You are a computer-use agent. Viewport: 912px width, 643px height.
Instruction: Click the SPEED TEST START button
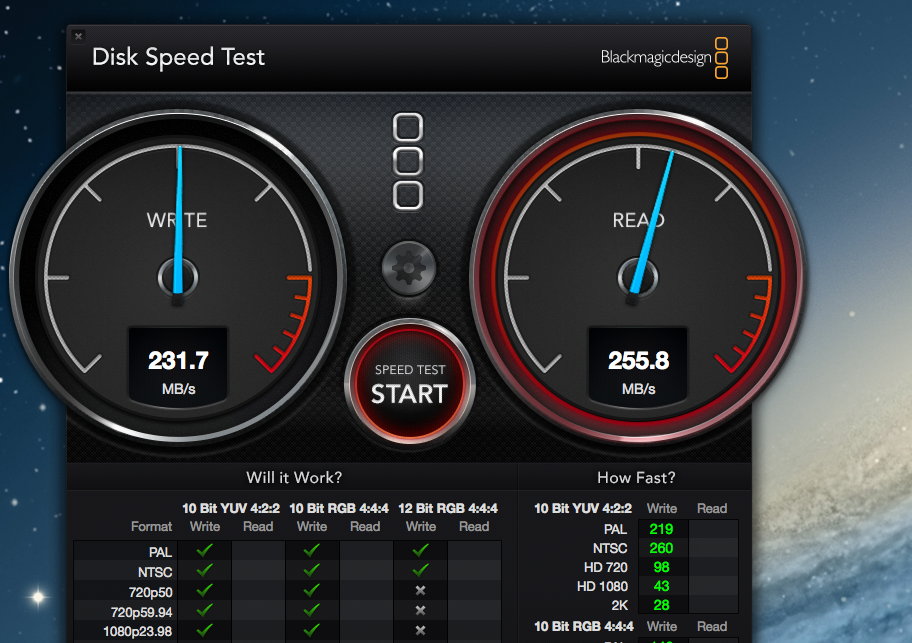409,384
